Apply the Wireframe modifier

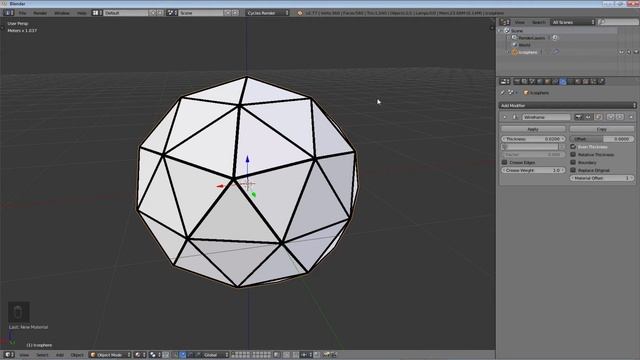[x=533, y=129]
